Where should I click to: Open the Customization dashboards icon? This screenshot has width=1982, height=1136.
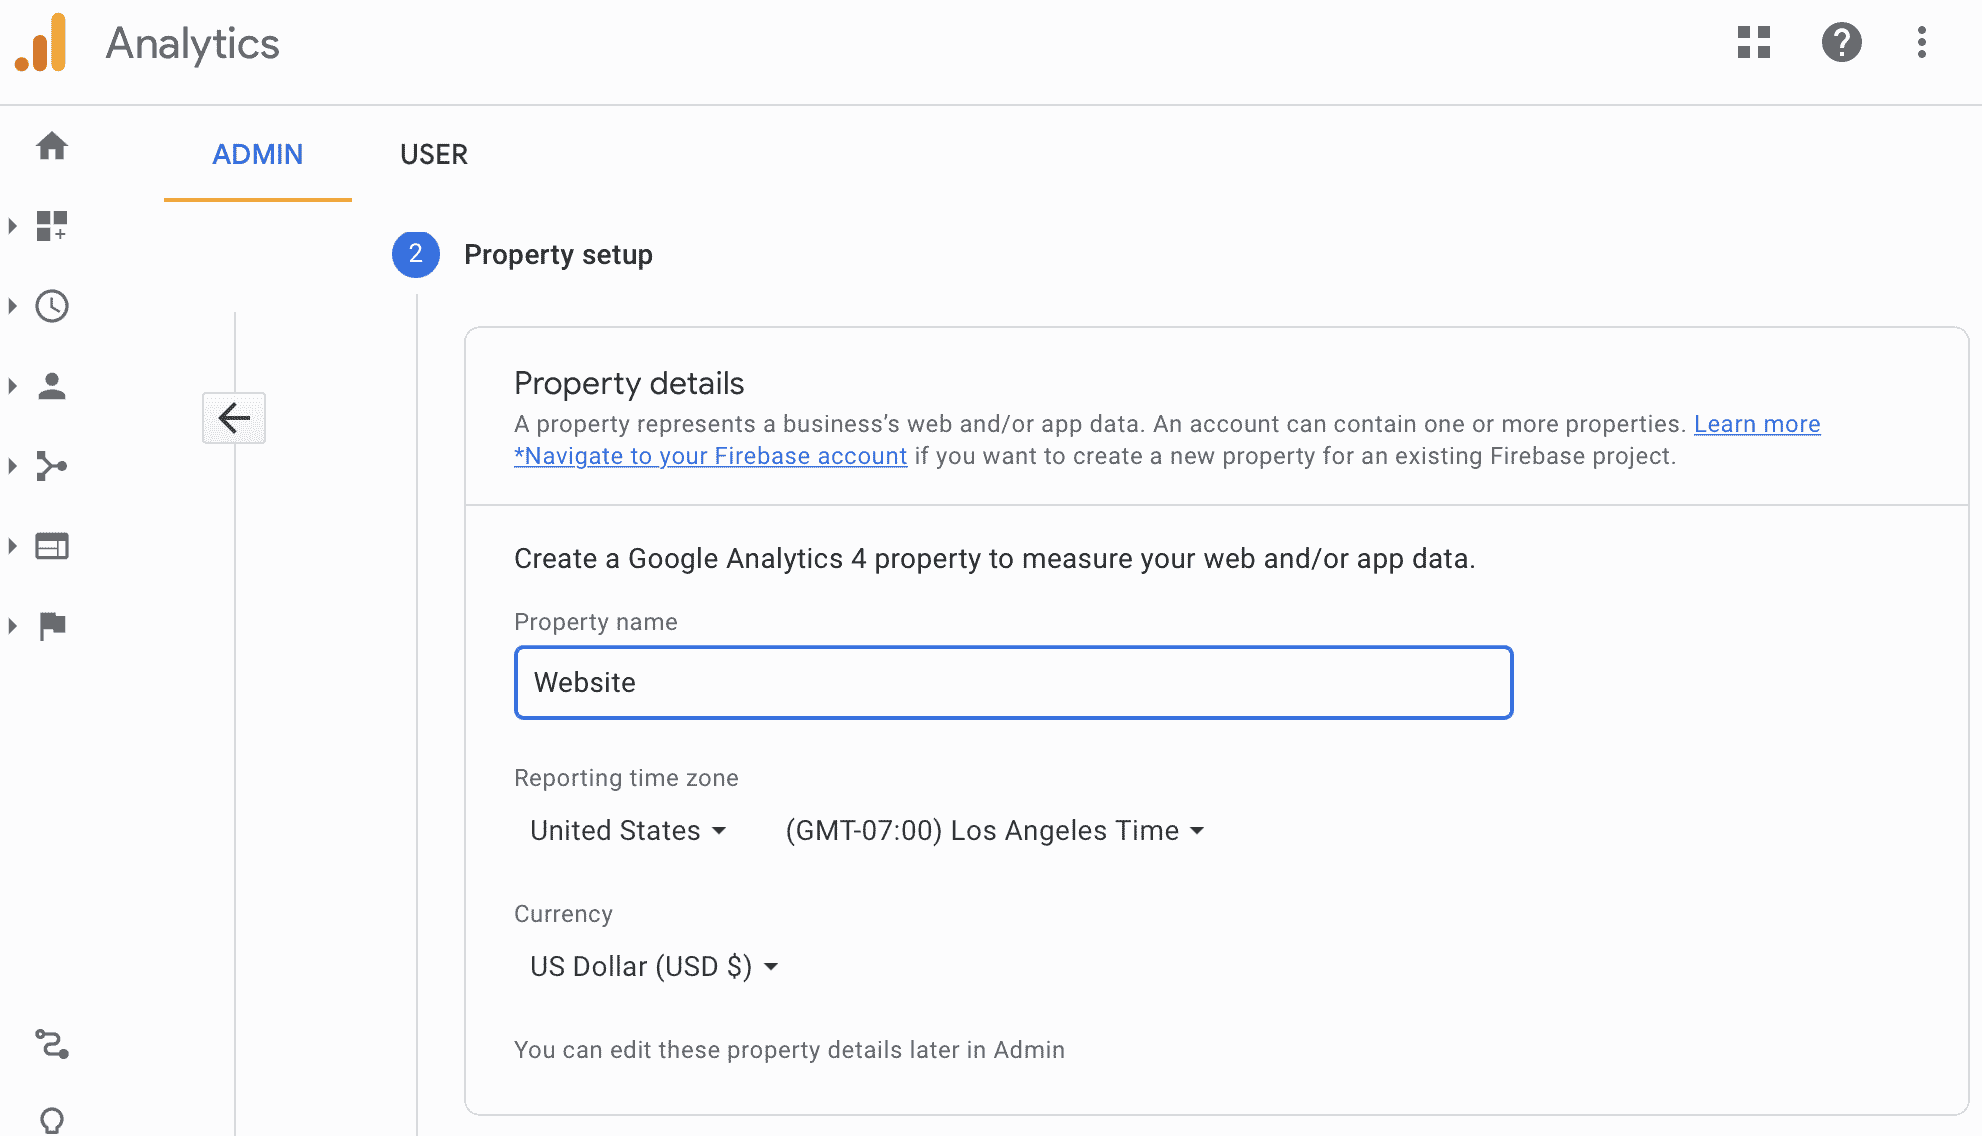tap(52, 226)
